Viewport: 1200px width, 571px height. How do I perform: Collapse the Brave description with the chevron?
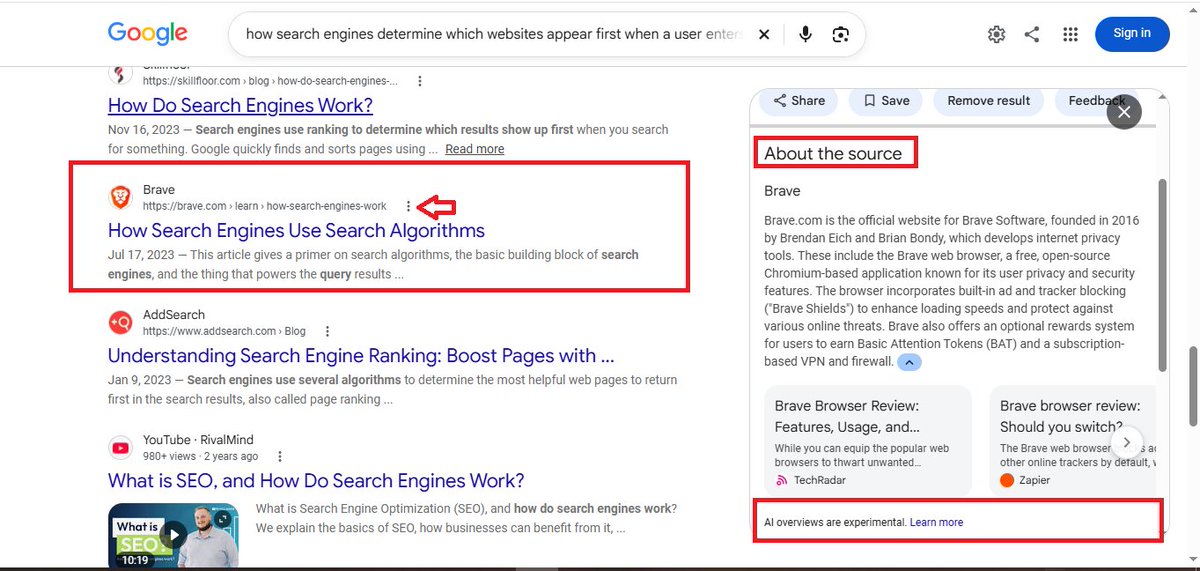[909, 362]
